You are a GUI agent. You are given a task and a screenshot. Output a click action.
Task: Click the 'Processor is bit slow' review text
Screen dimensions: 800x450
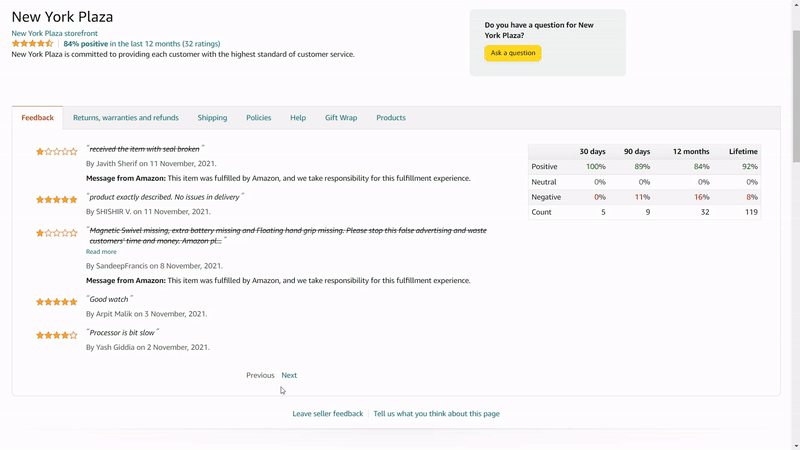122,333
